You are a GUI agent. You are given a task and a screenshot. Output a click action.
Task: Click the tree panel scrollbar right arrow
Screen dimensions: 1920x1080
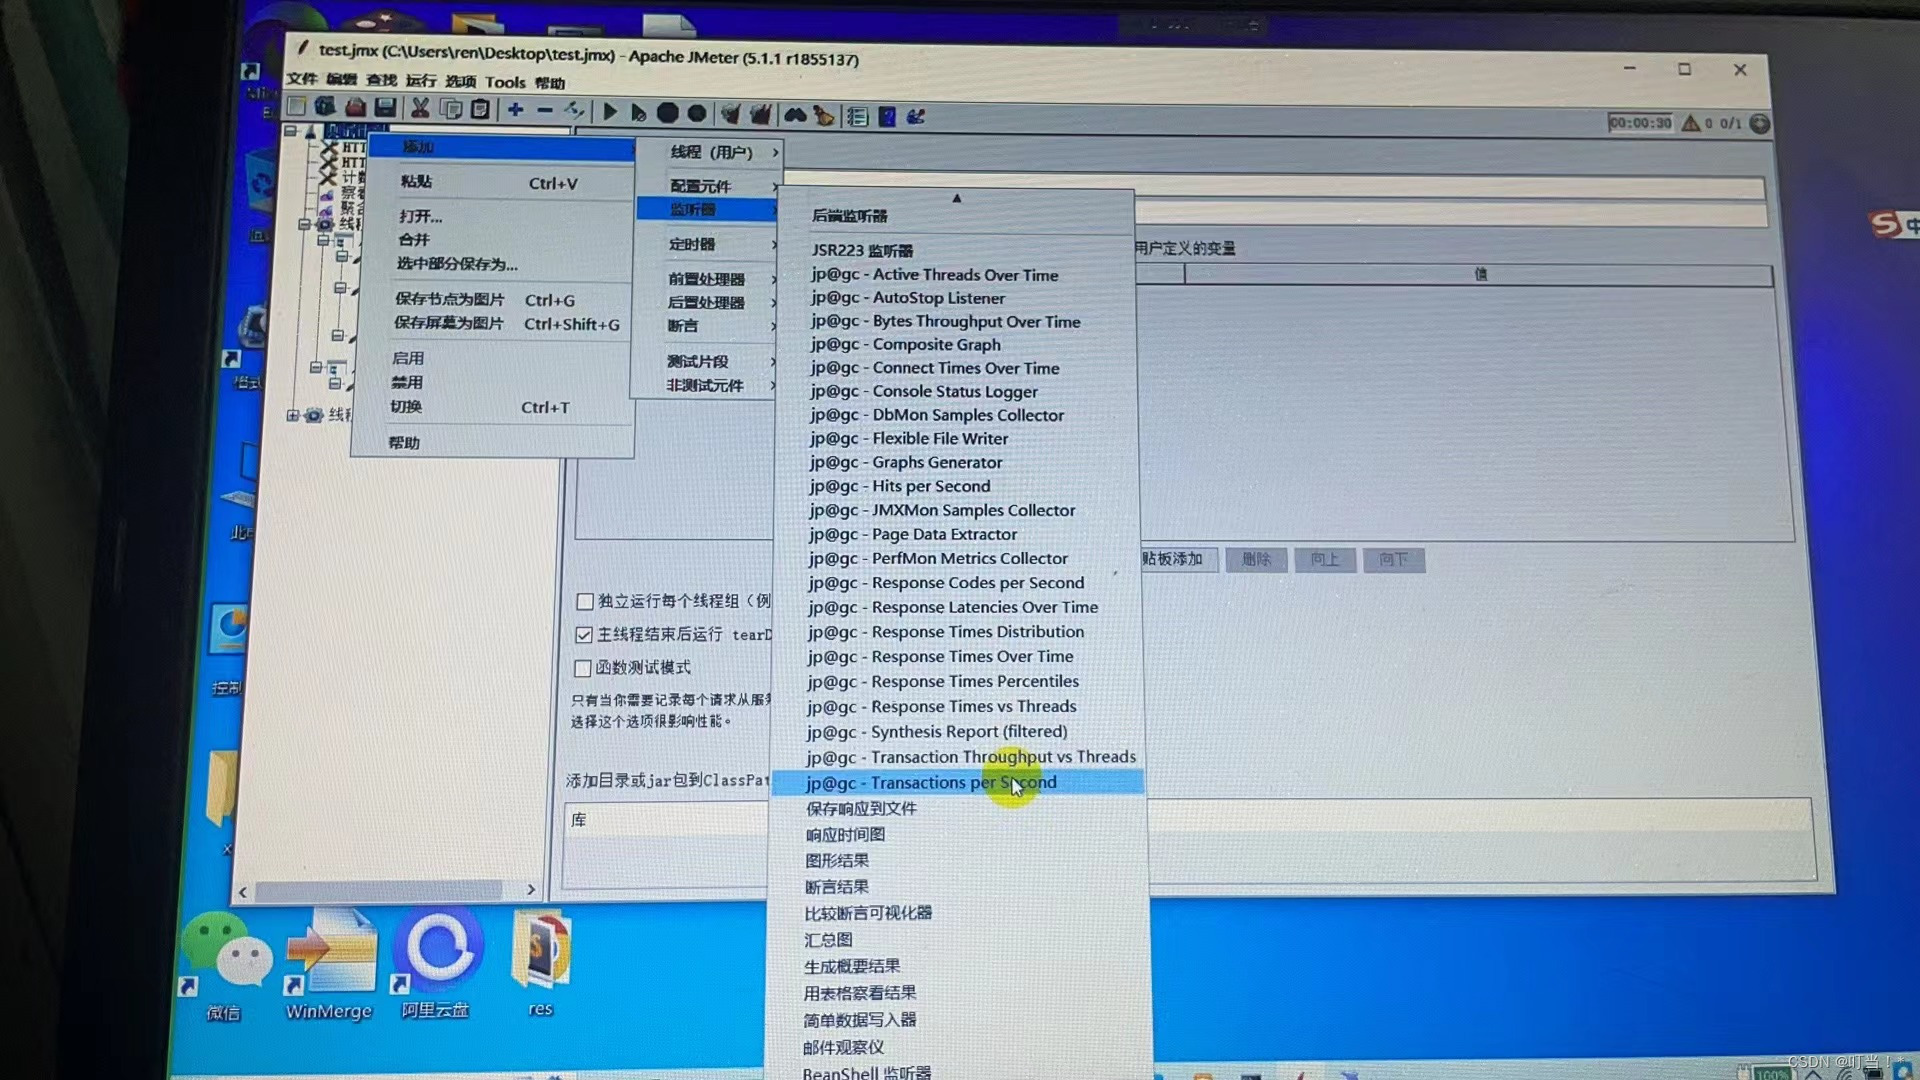coord(531,890)
